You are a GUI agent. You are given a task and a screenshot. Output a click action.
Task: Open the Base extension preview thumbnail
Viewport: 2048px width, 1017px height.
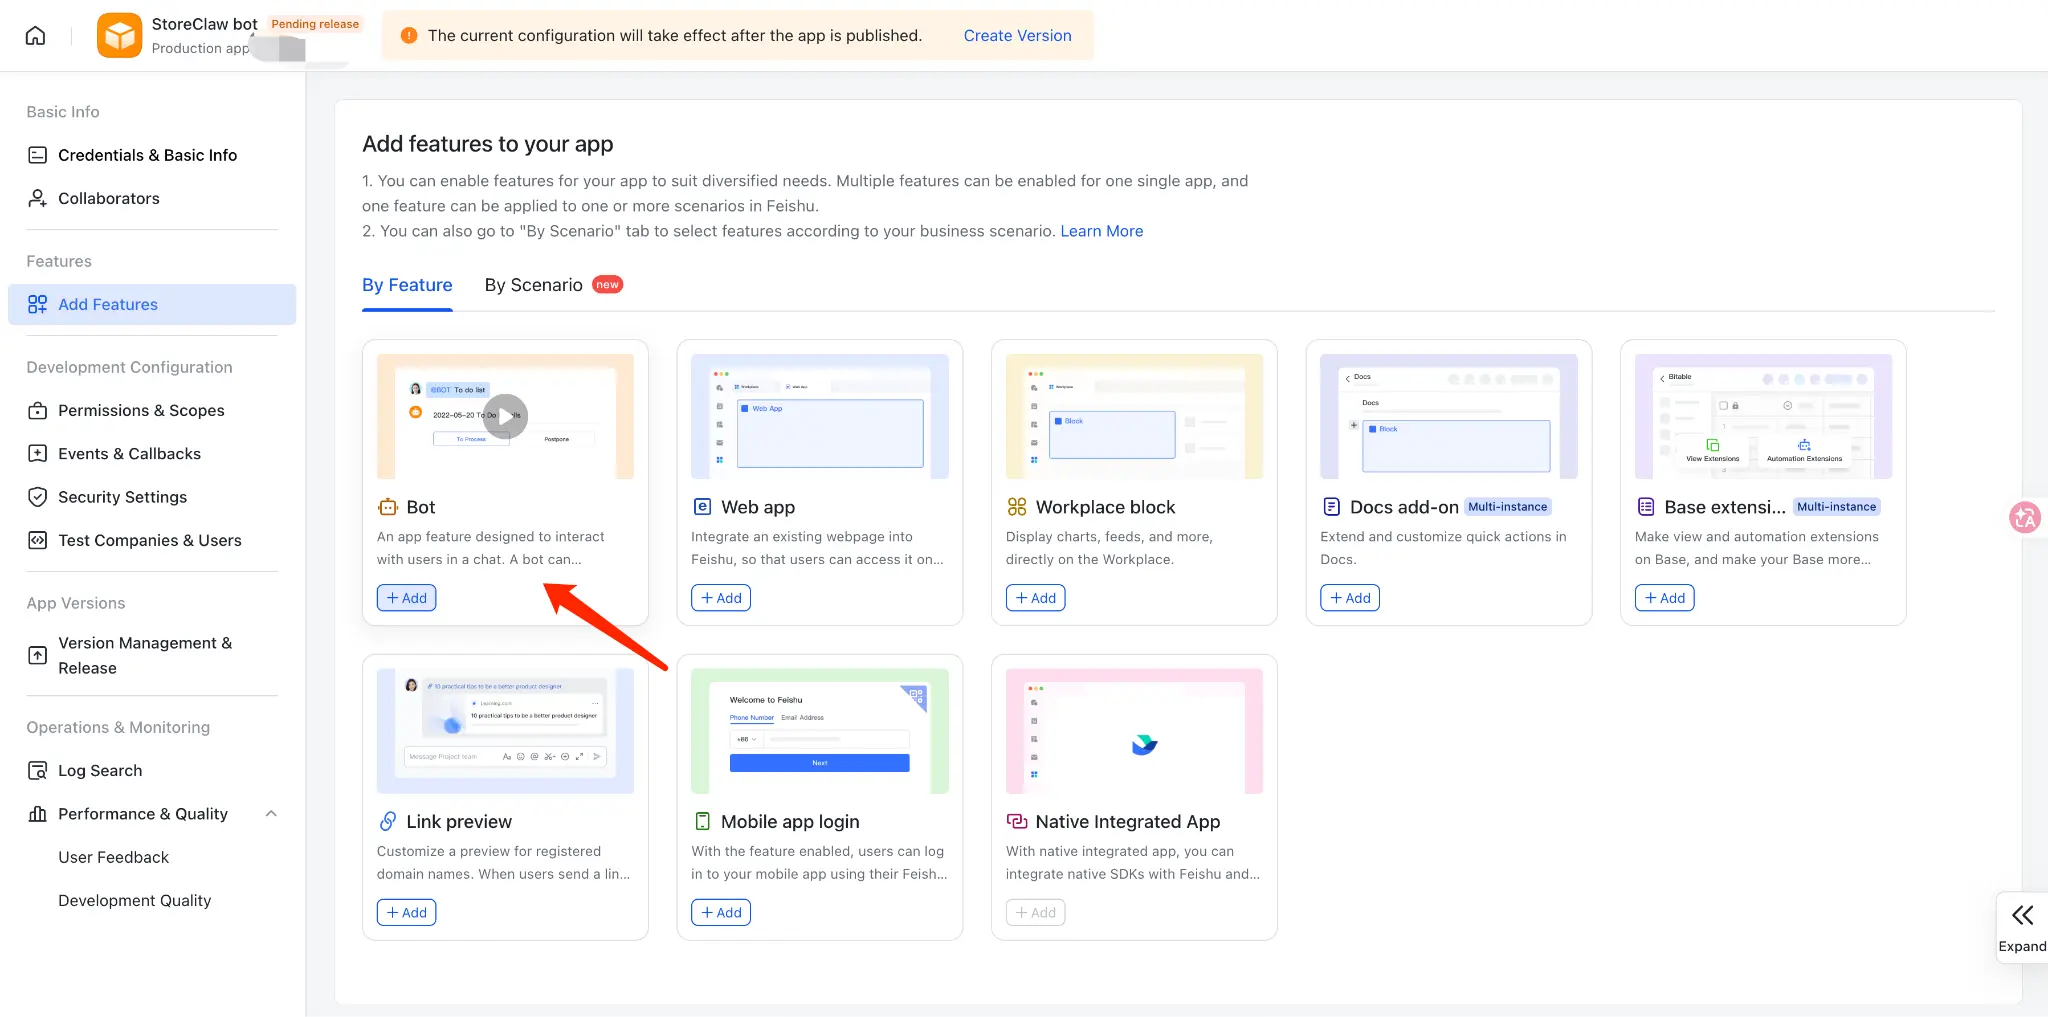click(1763, 416)
